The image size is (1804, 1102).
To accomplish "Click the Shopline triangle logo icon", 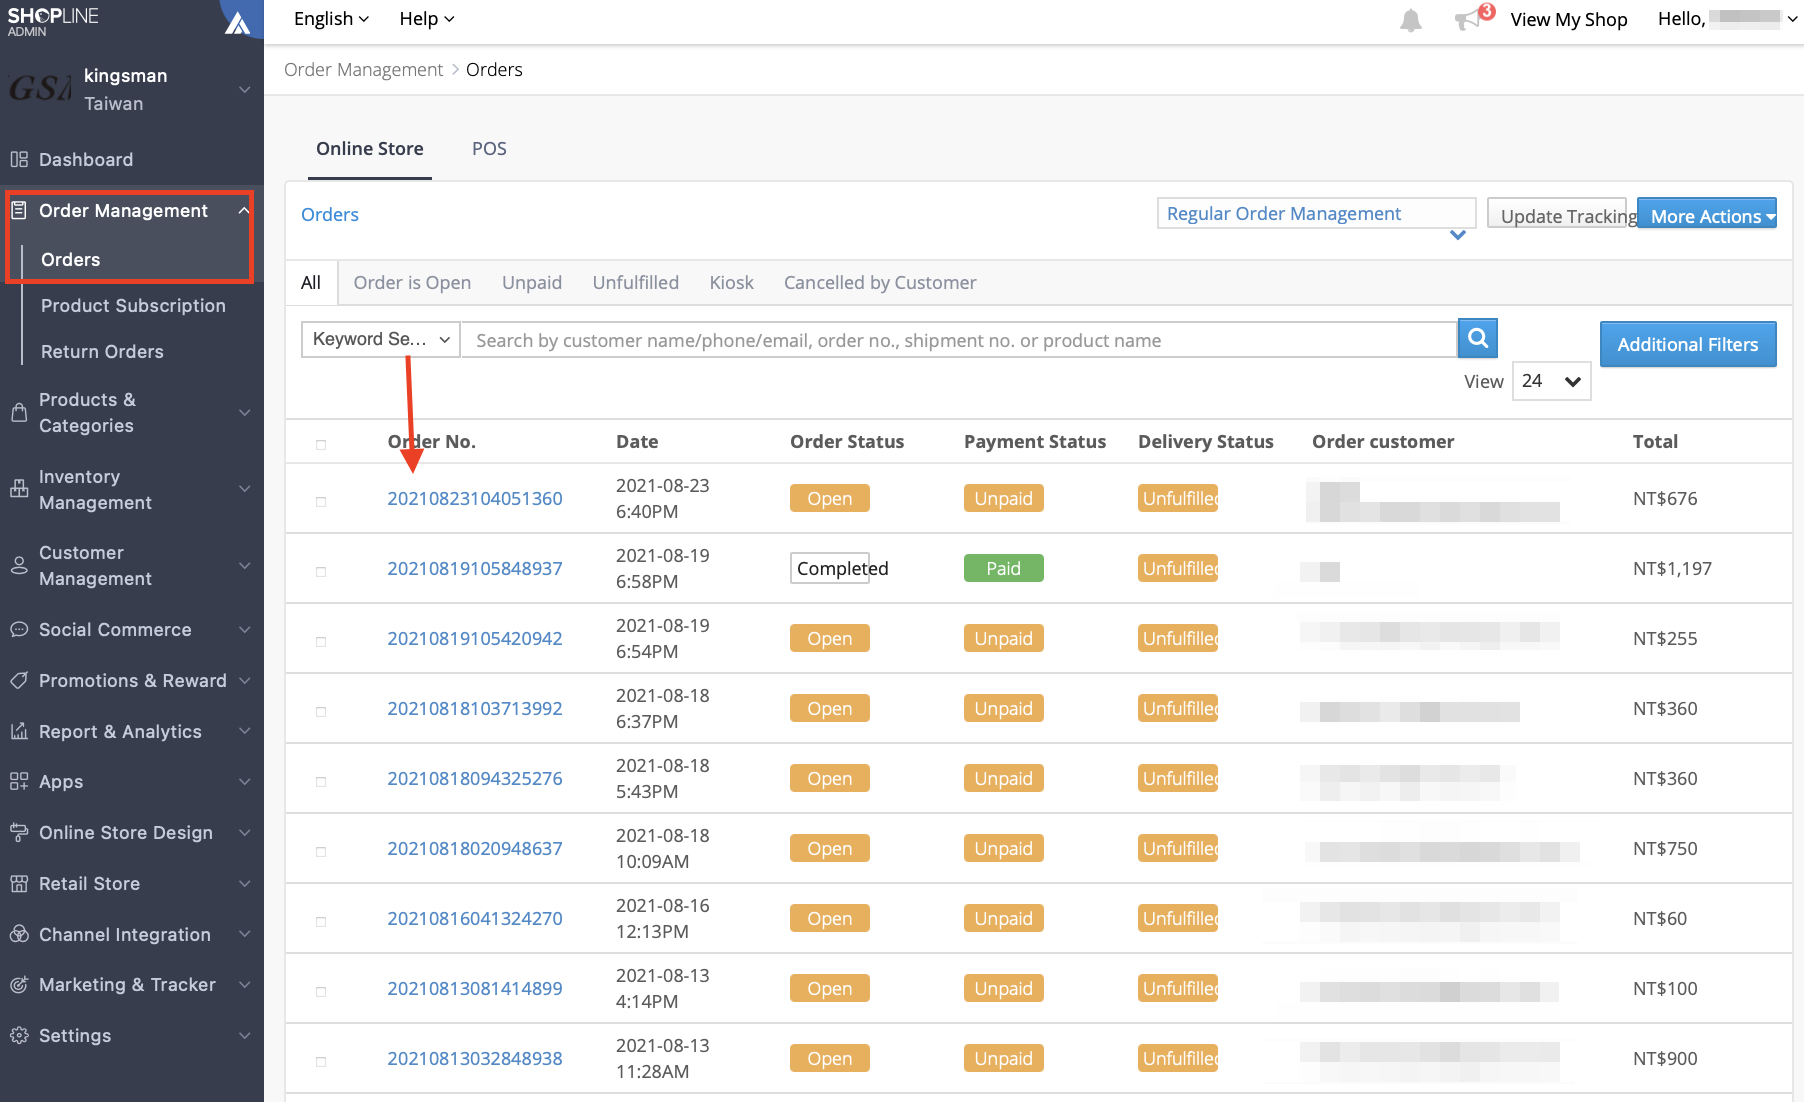I will [x=238, y=21].
